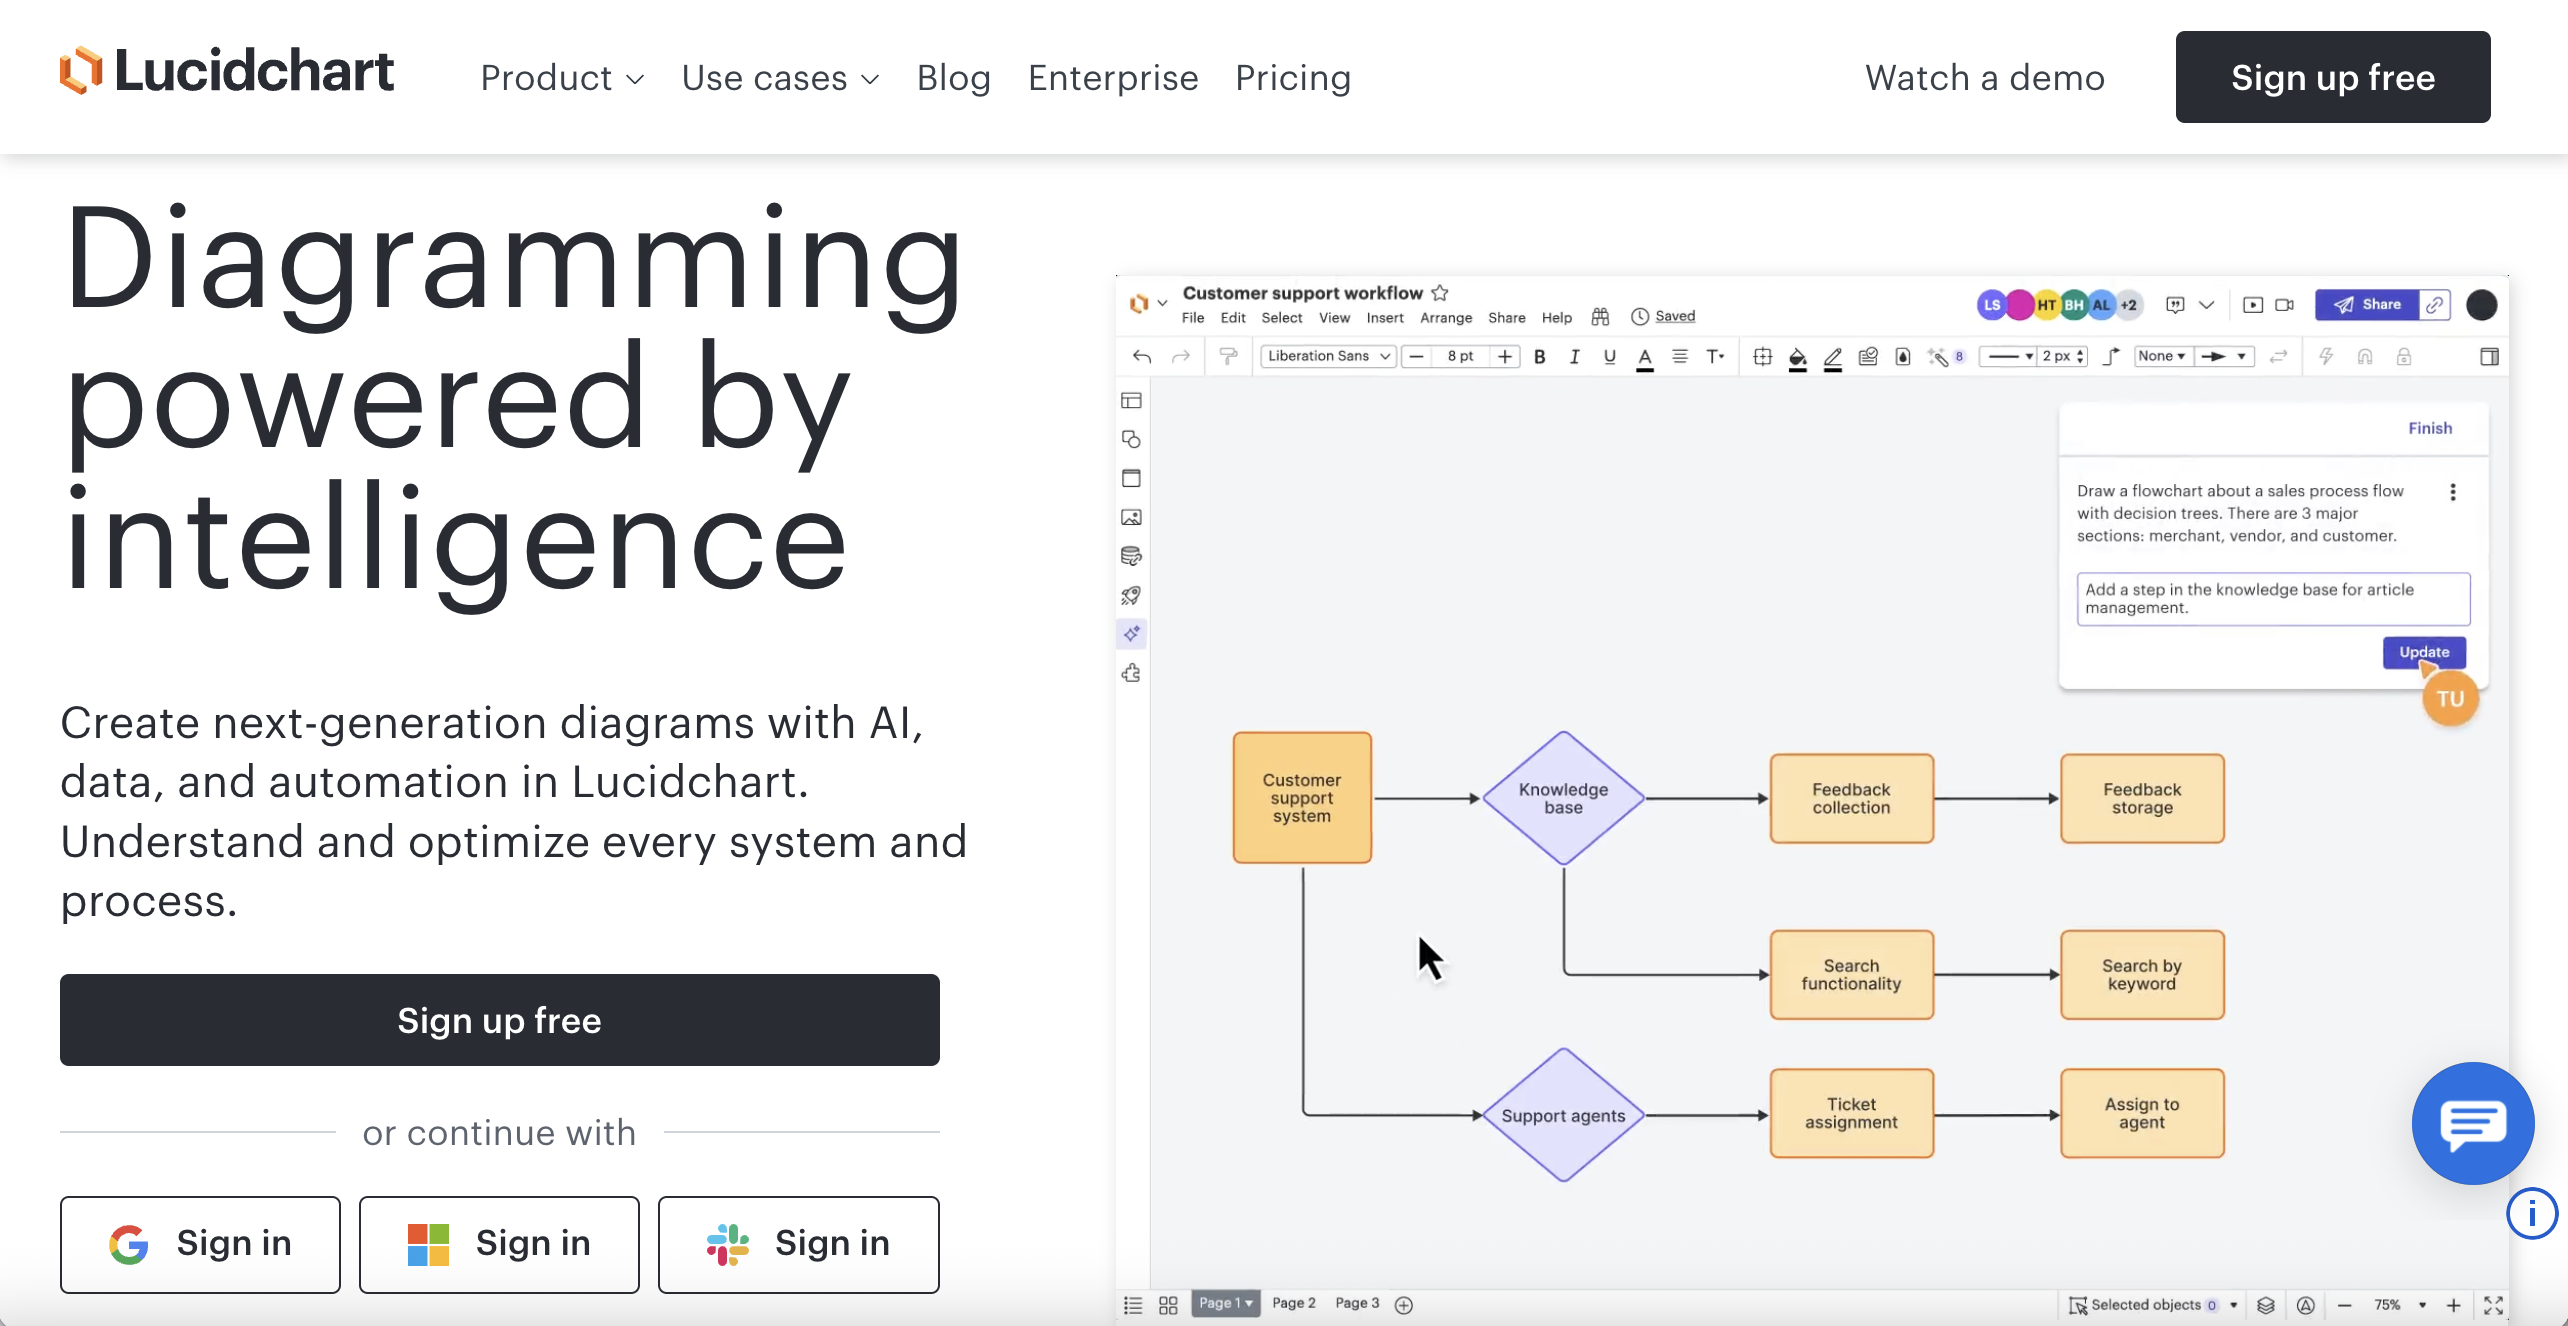Toggle the right panel icon
Screen dimensions: 2568x1326
coord(2489,357)
